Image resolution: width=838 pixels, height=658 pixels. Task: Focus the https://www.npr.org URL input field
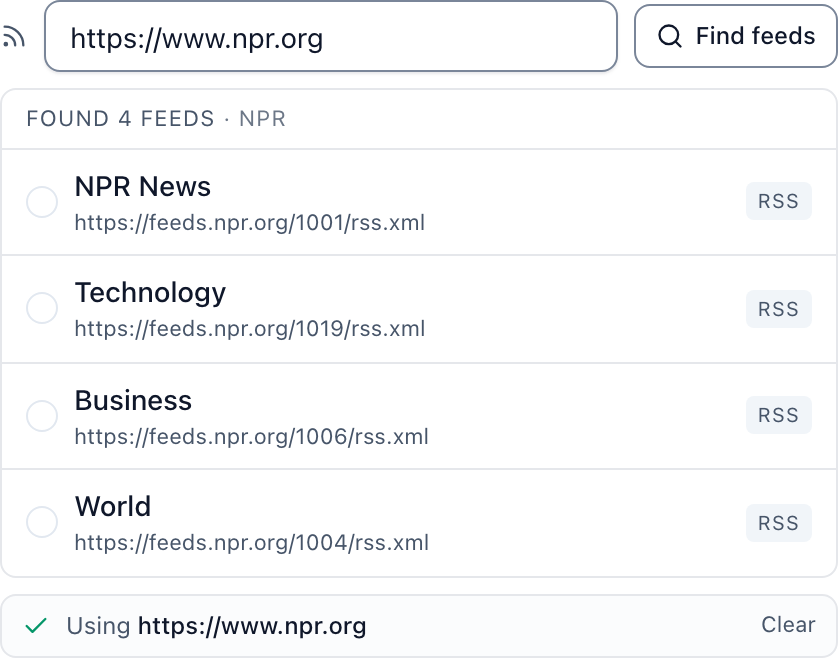point(331,36)
